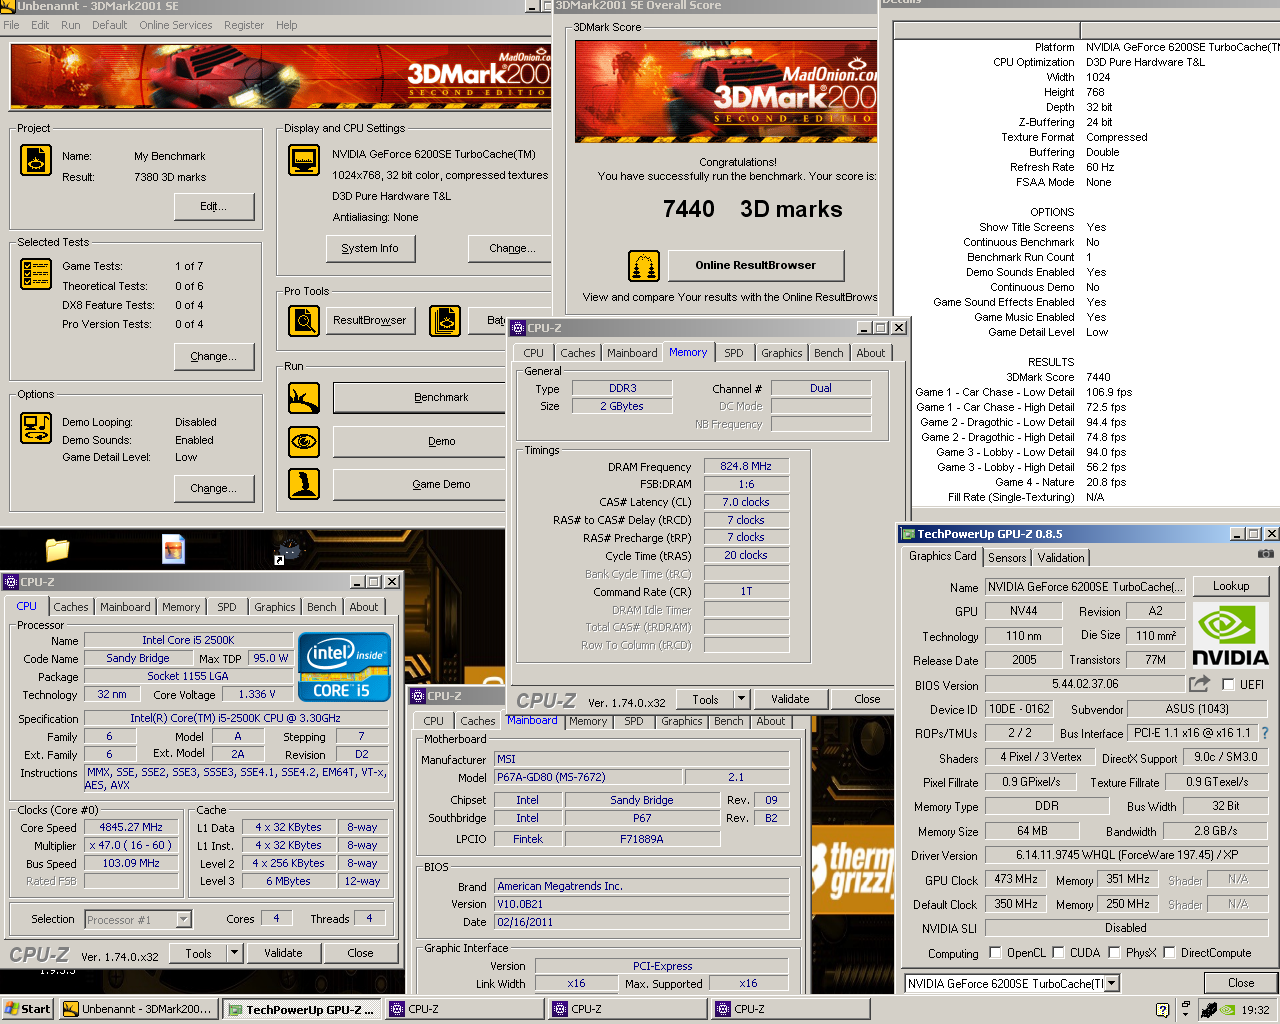Viewport: 1280px width, 1024px height.
Task: Click the icon beside the Game Demo button
Action: point(304,484)
